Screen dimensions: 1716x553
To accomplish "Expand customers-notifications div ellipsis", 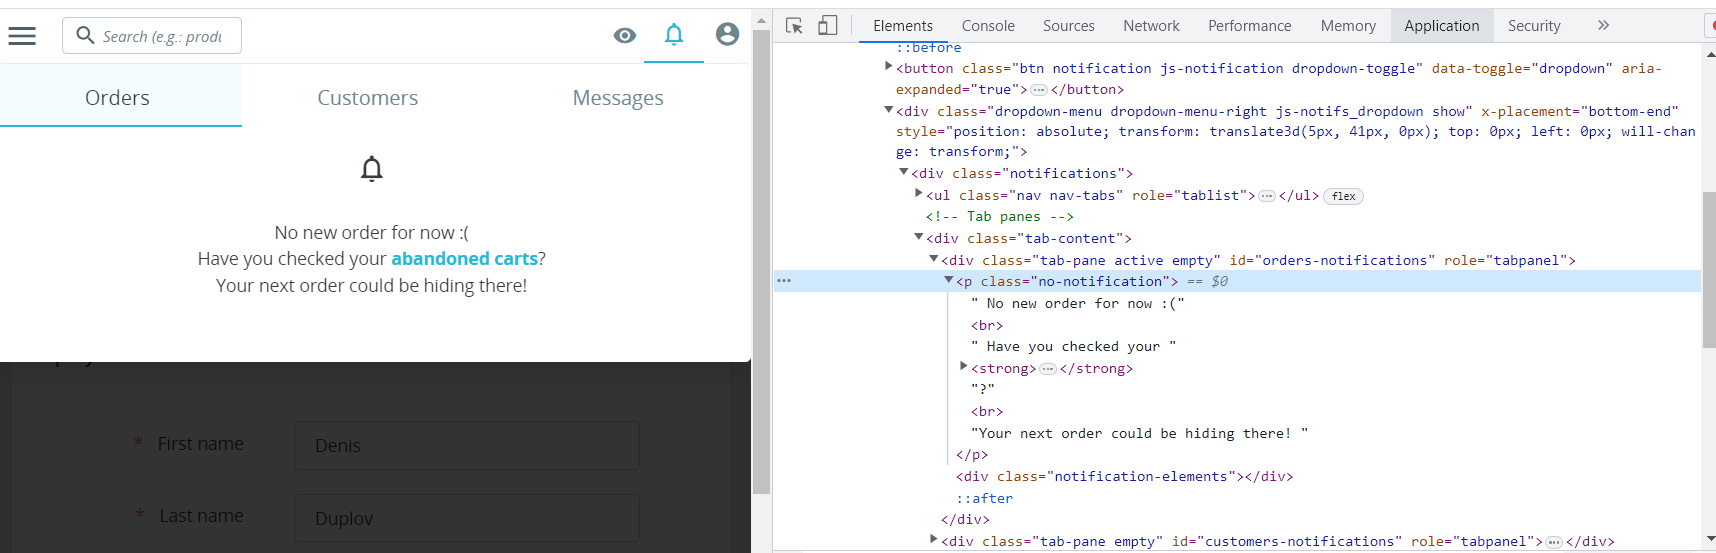I will pyautogui.click(x=1554, y=542).
